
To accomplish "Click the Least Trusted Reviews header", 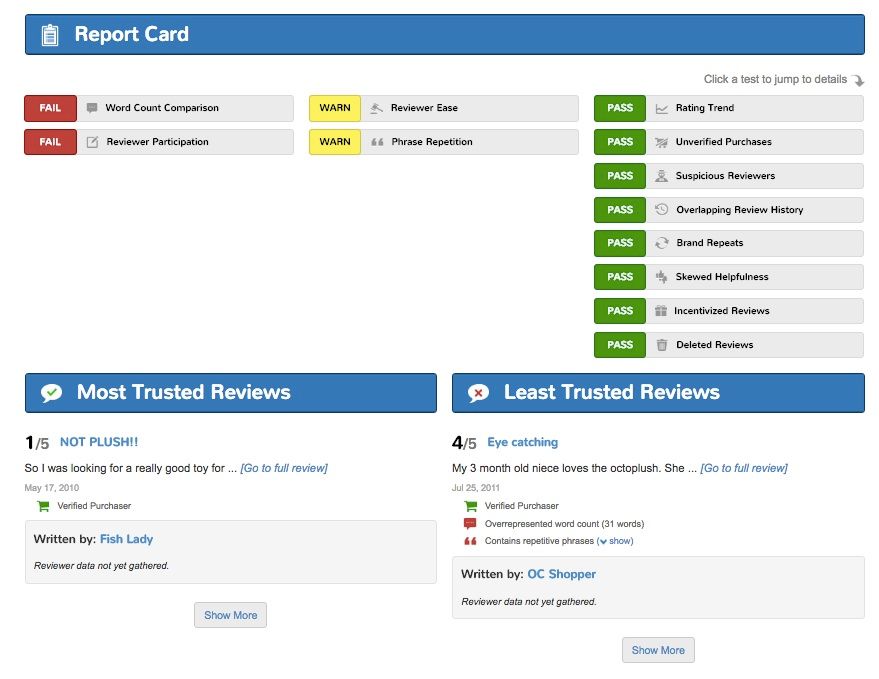I will [658, 393].
